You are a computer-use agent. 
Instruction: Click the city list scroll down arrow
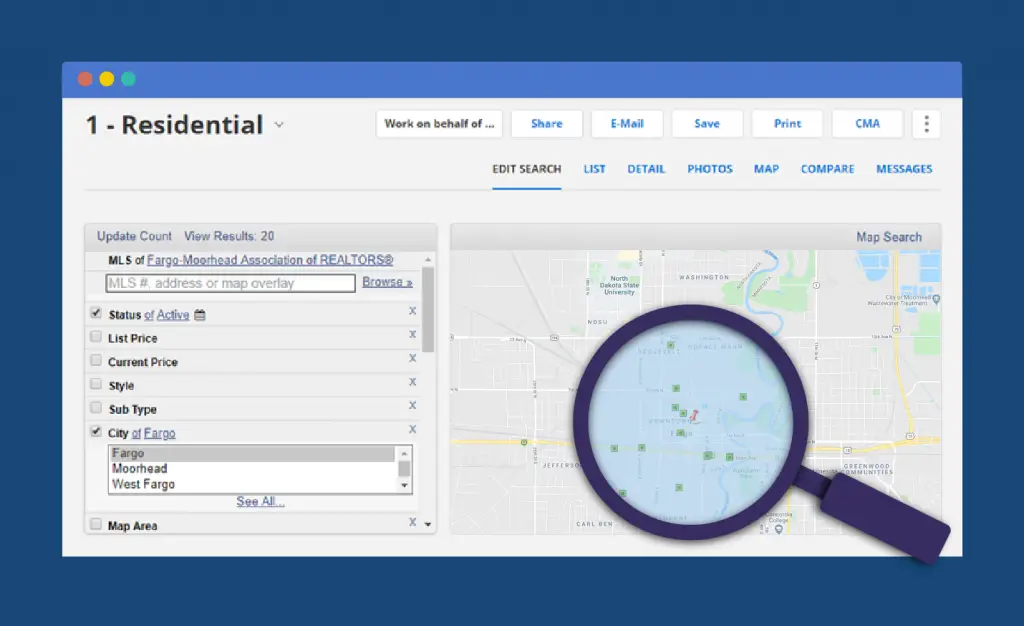click(x=405, y=485)
